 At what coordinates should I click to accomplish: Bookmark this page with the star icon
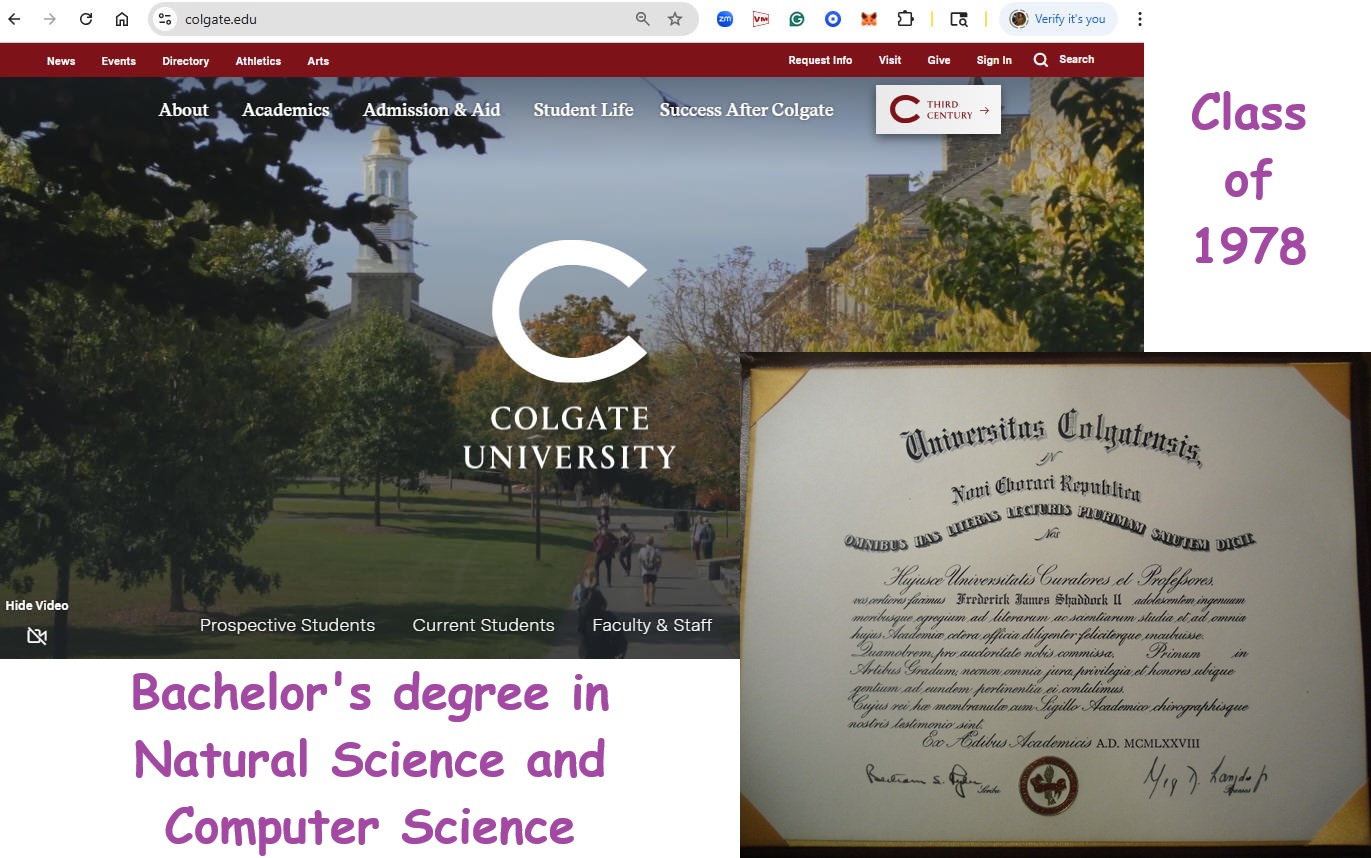tap(675, 19)
